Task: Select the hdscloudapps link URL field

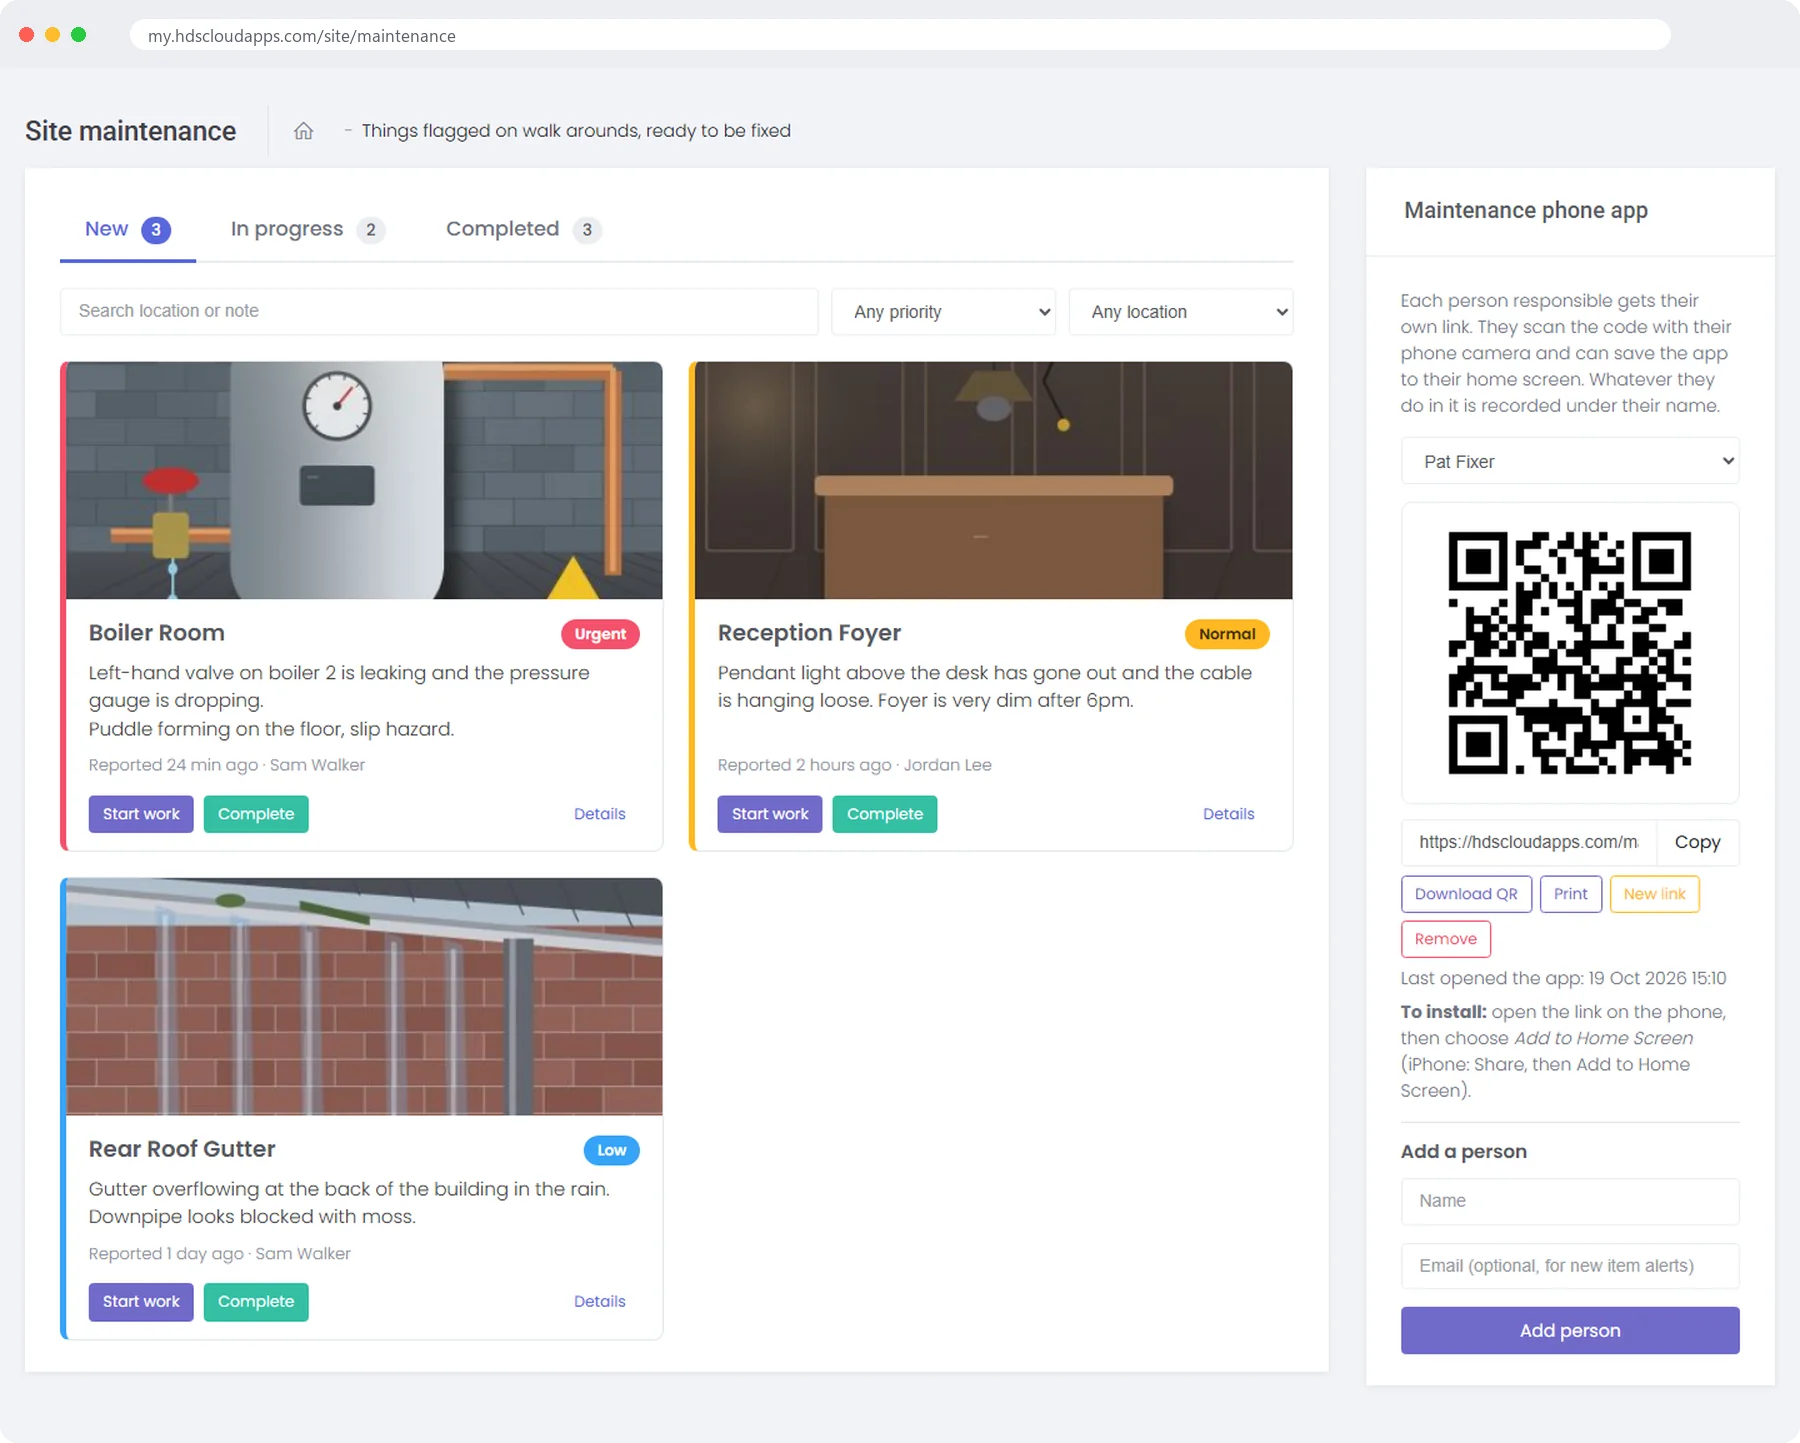Action: (x=1529, y=842)
